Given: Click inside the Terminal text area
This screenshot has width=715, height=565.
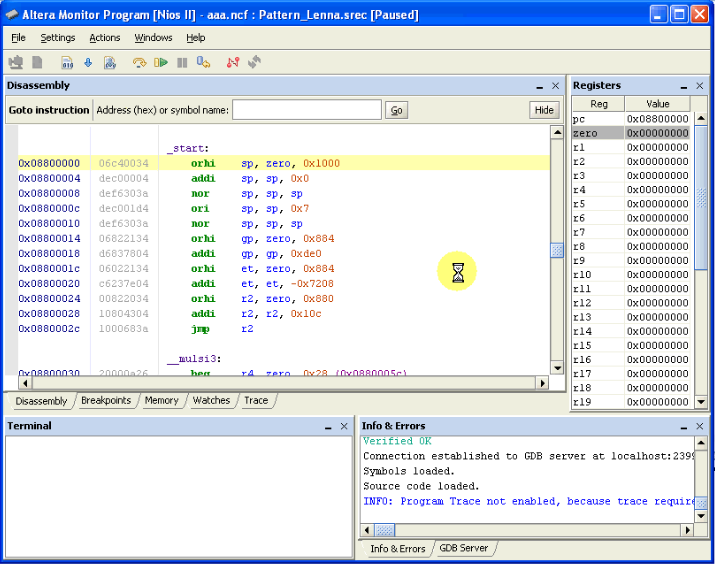Looking at the screenshot, I should point(179,496).
